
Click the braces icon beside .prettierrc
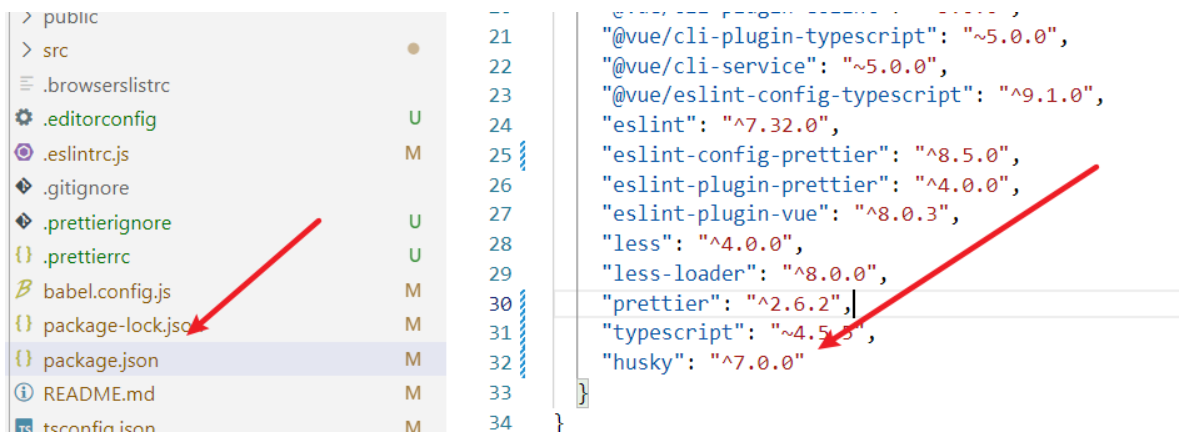click(24, 257)
